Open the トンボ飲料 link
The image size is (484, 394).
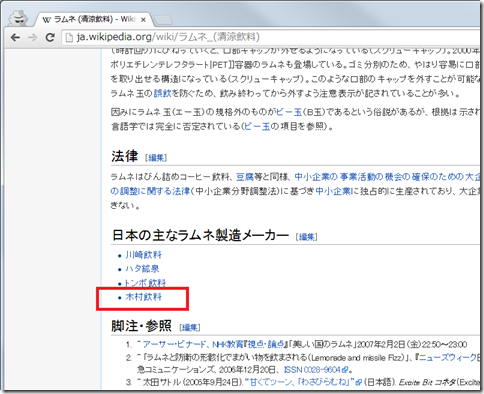[145, 283]
